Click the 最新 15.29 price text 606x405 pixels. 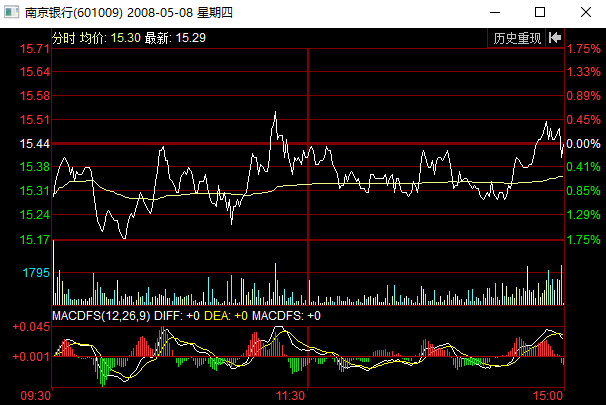(175, 38)
